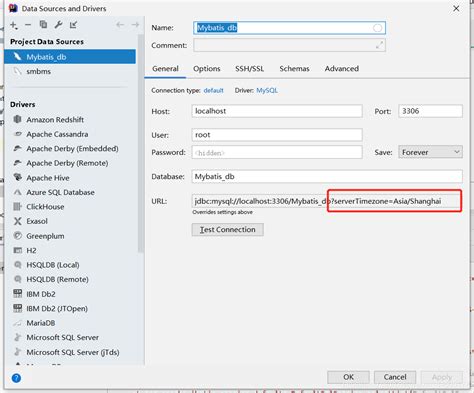
Task: Click the Port field showing 3306
Action: pyautogui.click(x=430, y=111)
